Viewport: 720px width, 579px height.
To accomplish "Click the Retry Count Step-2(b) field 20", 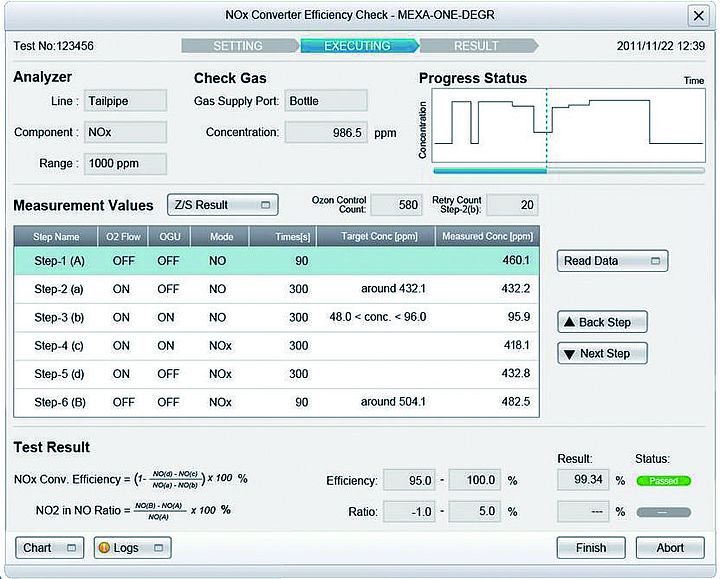I will point(512,205).
